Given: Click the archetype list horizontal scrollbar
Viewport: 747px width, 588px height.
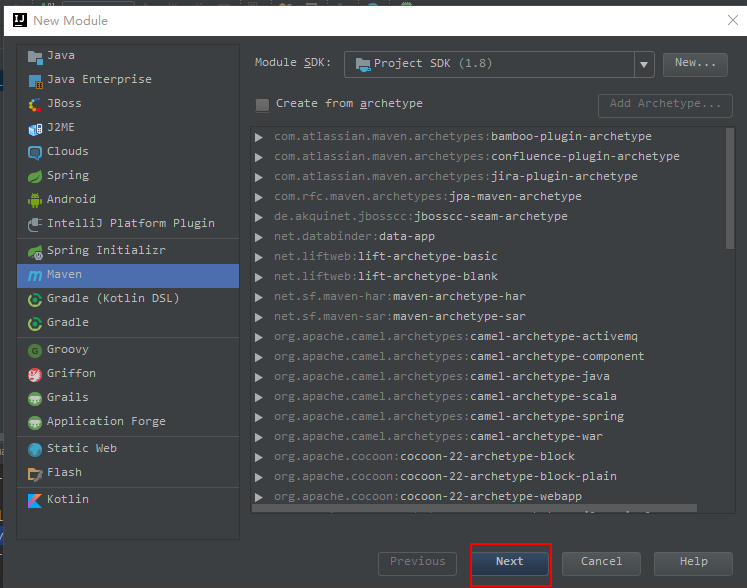Looking at the screenshot, I should tap(474, 508).
